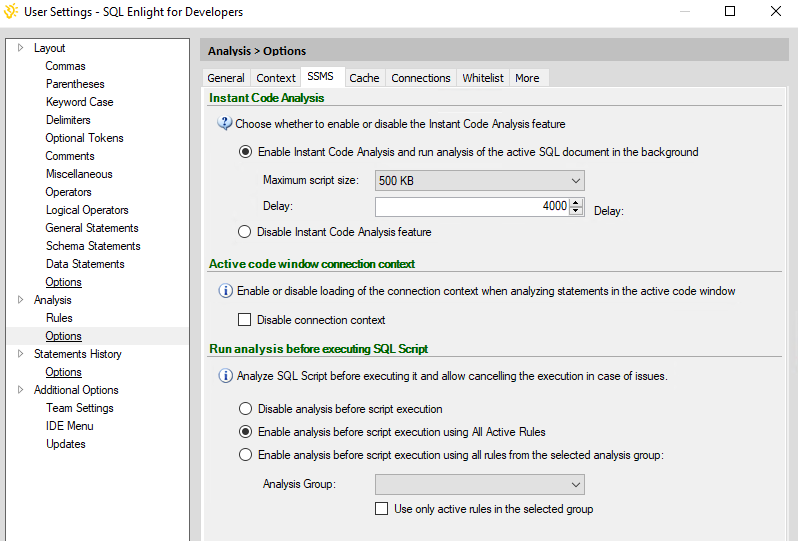Select Logical Operators tree item

click(x=87, y=210)
